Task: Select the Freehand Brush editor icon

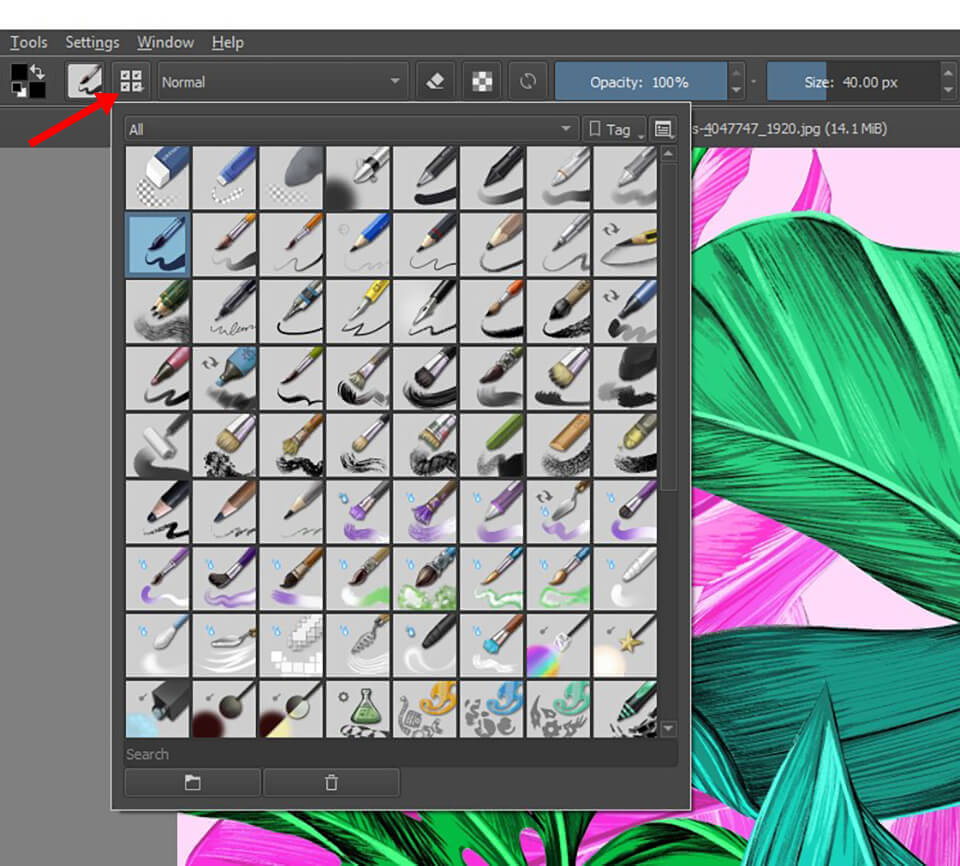Action: (x=85, y=80)
